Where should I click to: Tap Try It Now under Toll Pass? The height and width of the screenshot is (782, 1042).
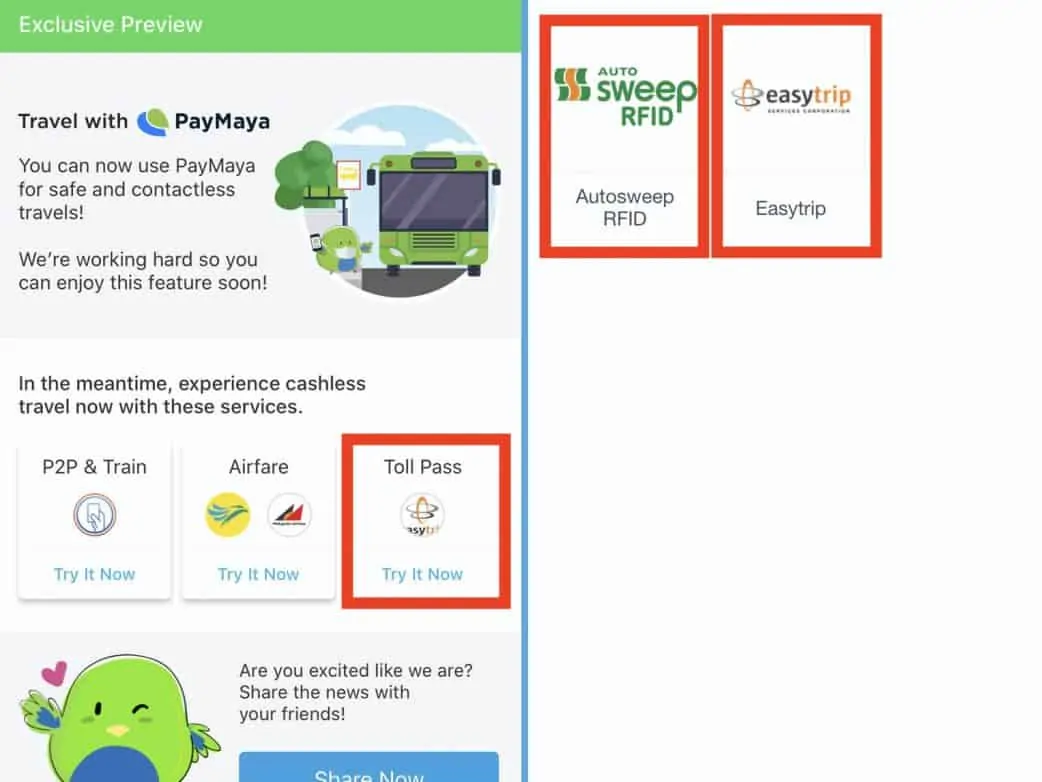click(423, 574)
